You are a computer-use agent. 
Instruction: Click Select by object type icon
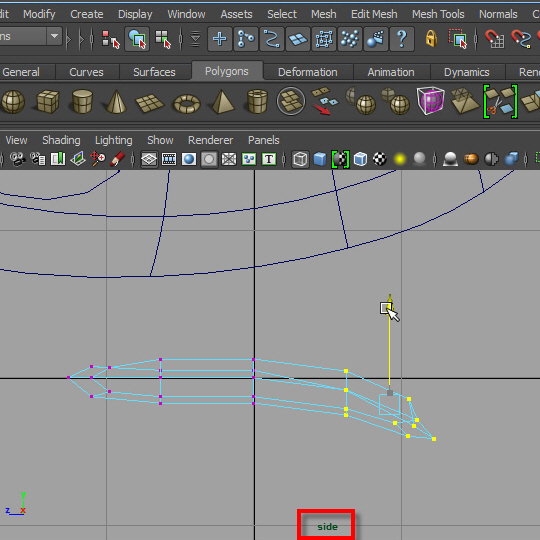(137, 39)
